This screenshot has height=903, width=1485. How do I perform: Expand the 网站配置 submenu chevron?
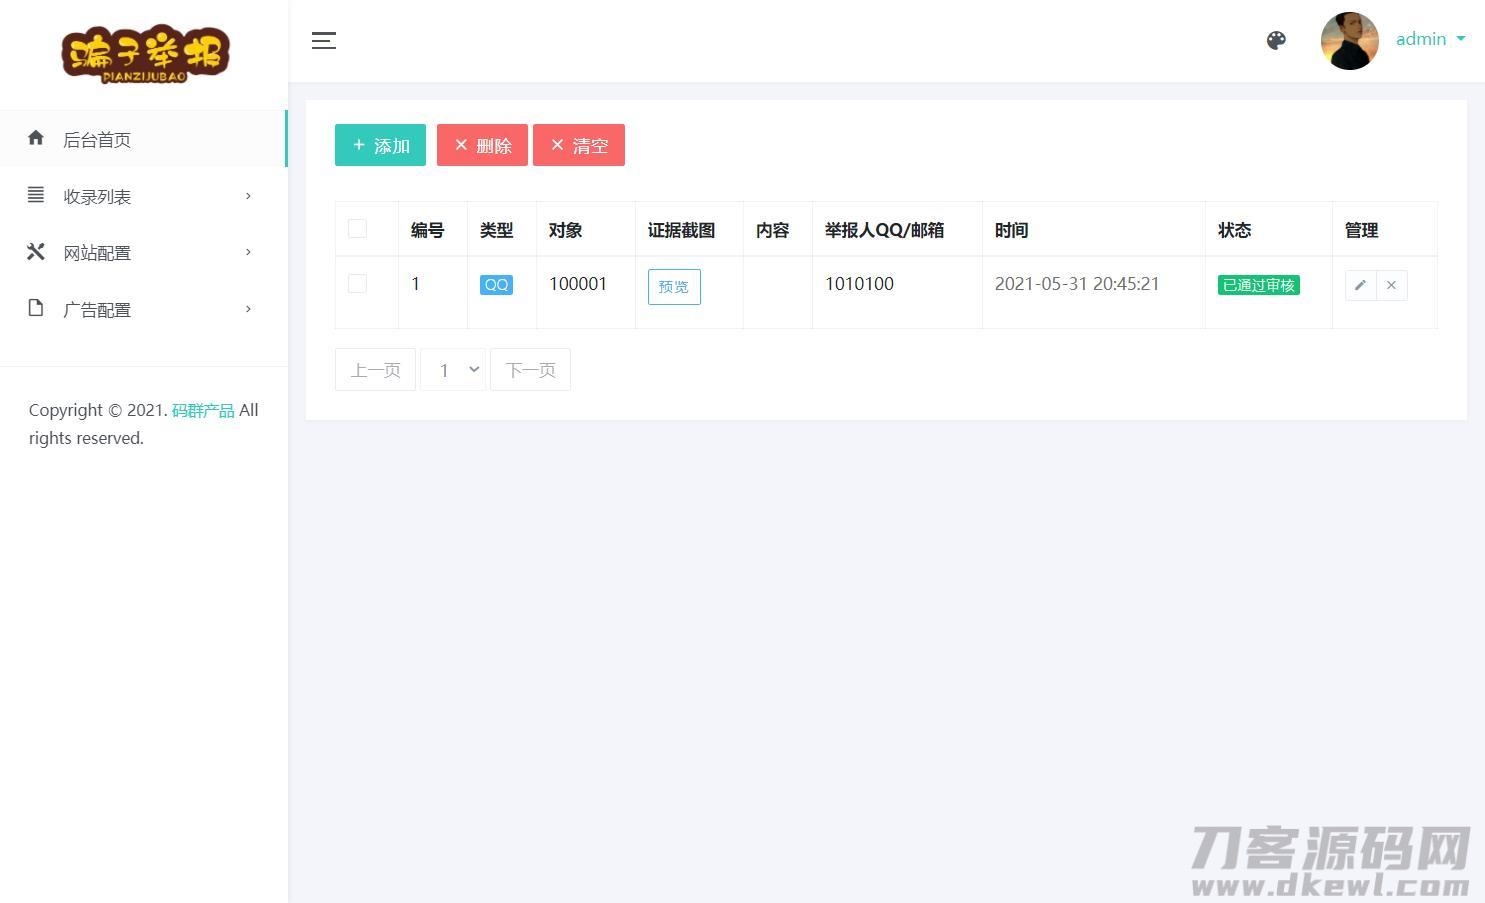(x=248, y=252)
